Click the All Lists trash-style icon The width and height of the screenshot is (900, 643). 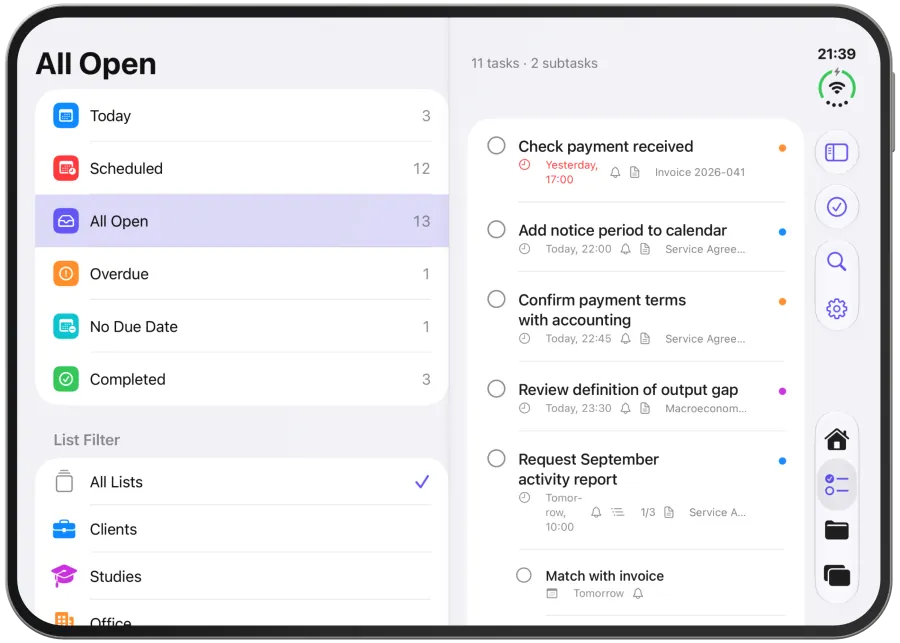(x=64, y=482)
